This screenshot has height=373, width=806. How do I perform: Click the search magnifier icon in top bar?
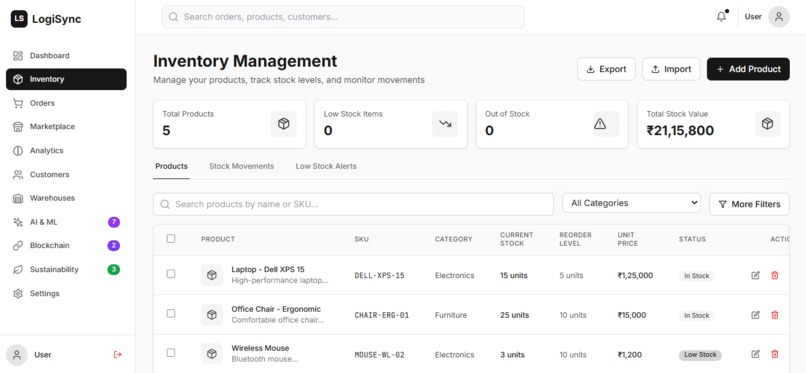click(x=173, y=17)
